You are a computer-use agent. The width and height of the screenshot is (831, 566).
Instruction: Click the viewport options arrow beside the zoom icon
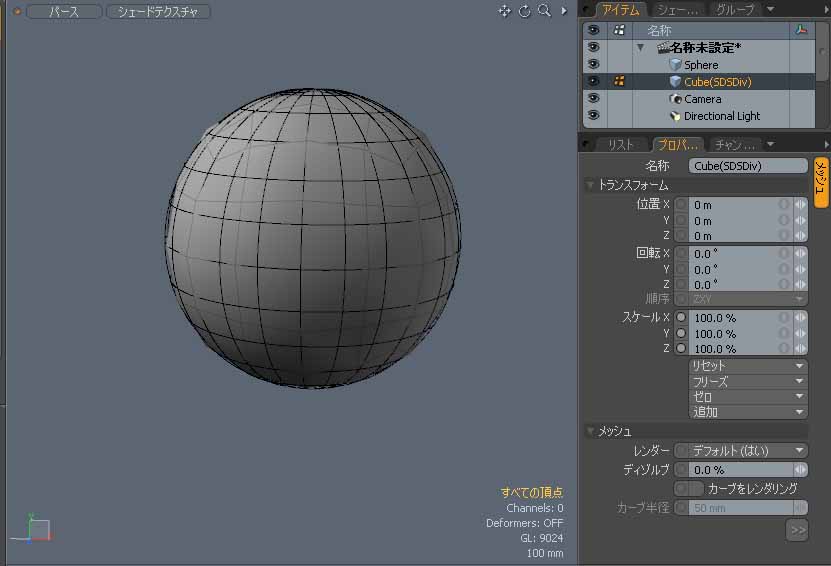(564, 11)
